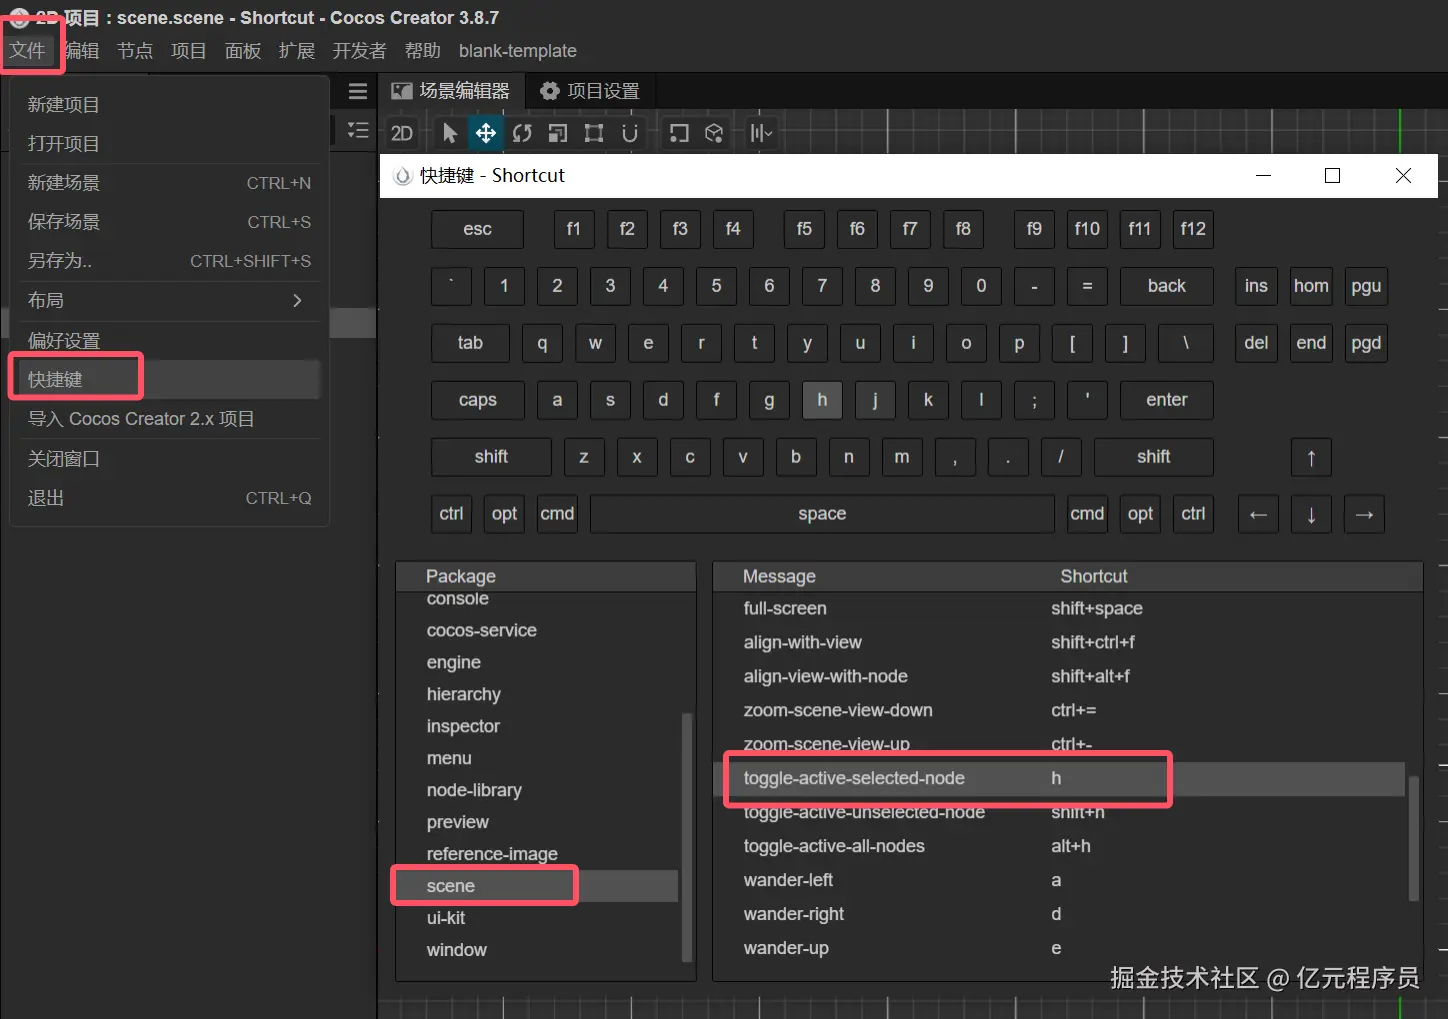Select the Move transform tool

[486, 133]
